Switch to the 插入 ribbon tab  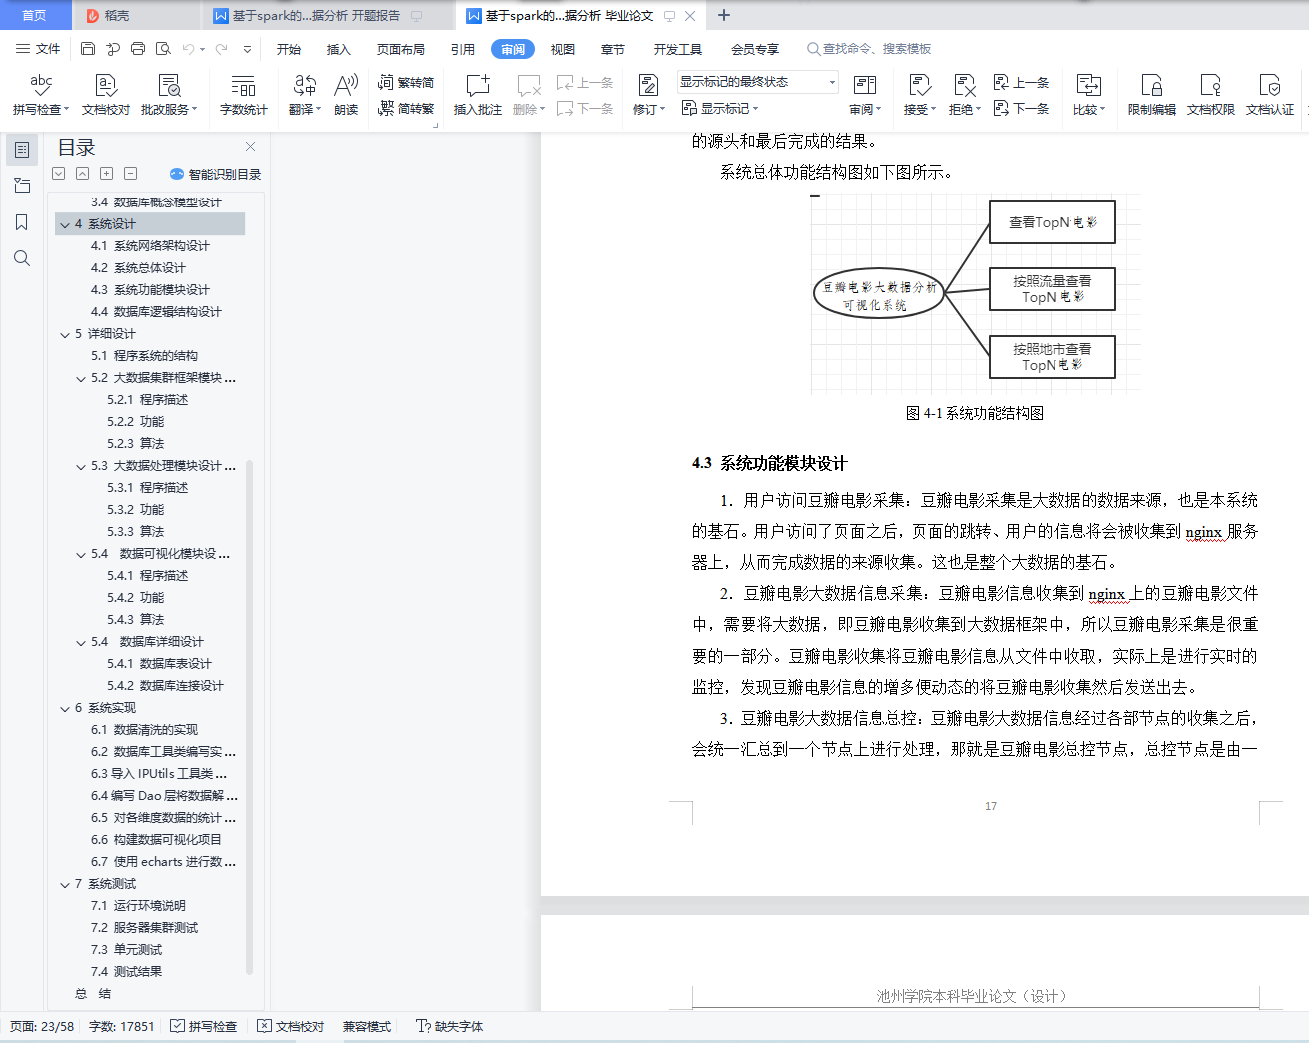coord(338,49)
